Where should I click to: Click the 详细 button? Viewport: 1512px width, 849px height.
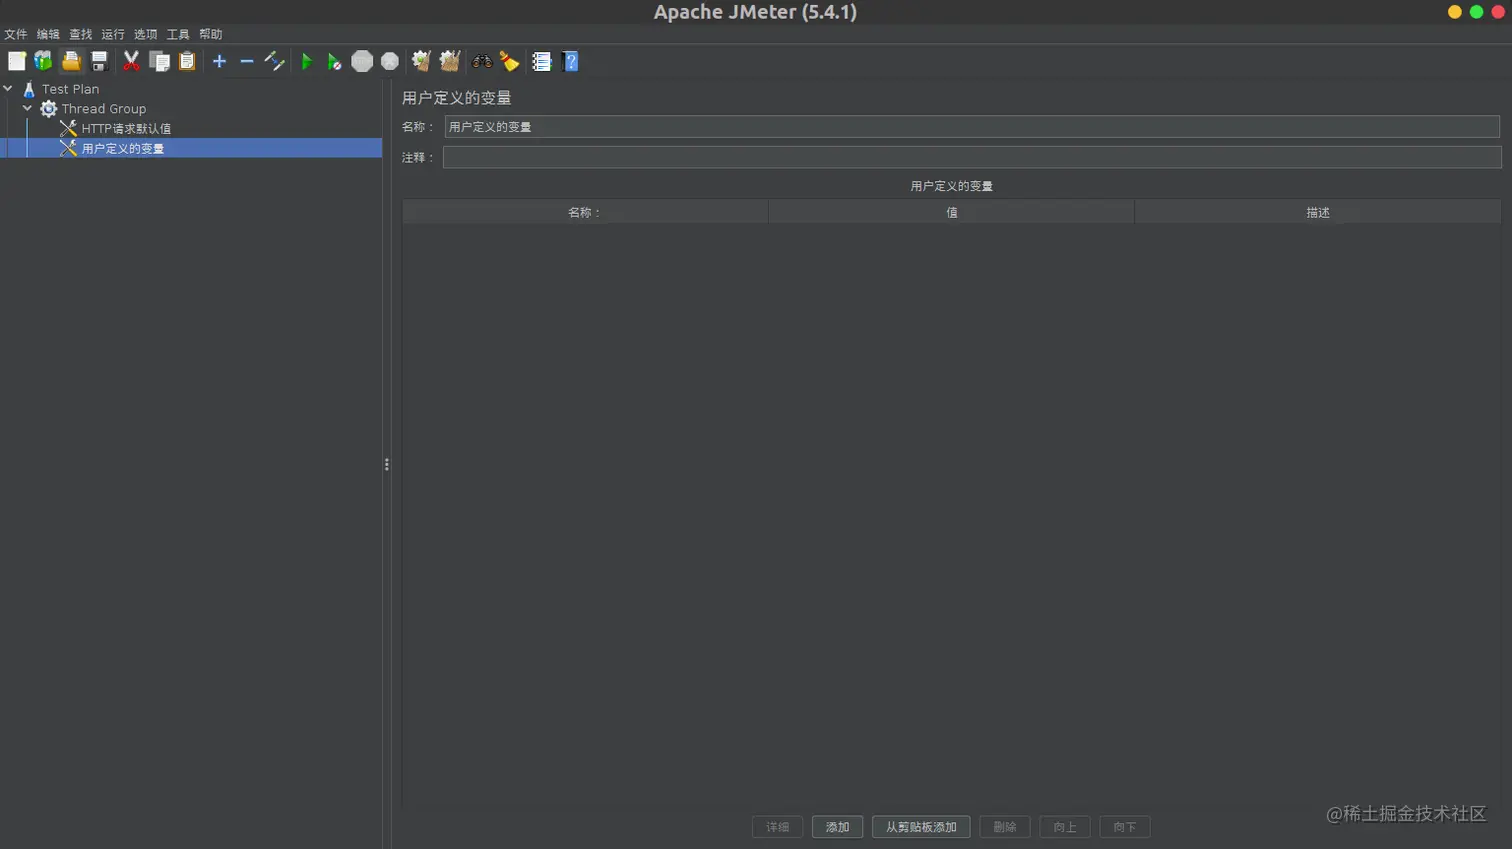tap(777, 827)
